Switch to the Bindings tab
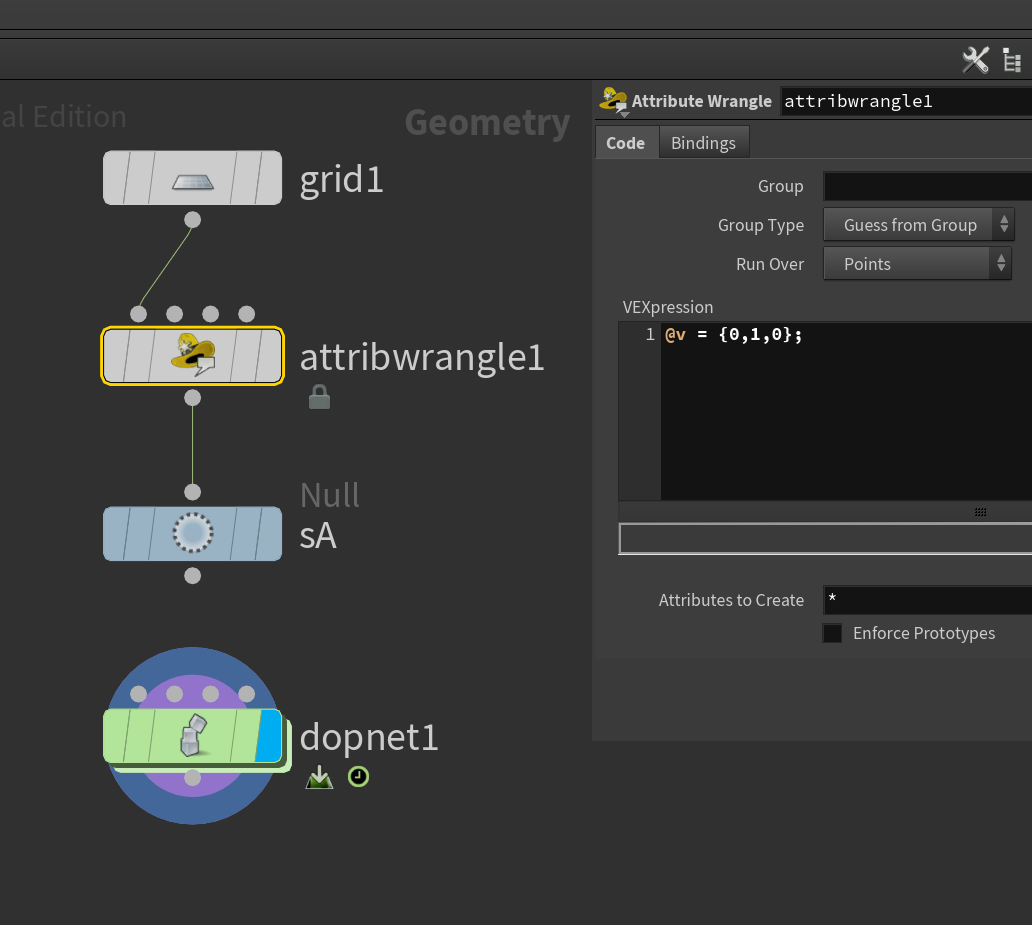Image resolution: width=1032 pixels, height=925 pixels. (704, 143)
